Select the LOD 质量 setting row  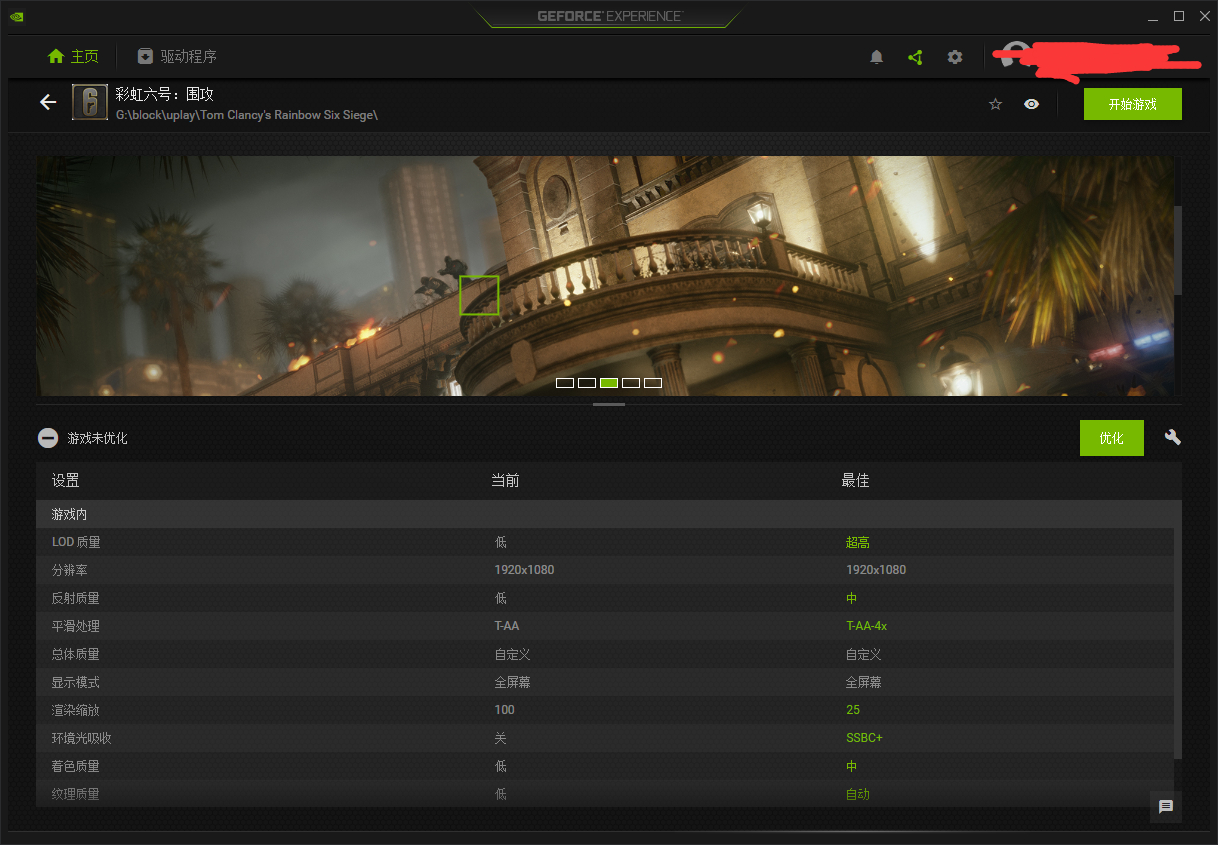coord(605,542)
